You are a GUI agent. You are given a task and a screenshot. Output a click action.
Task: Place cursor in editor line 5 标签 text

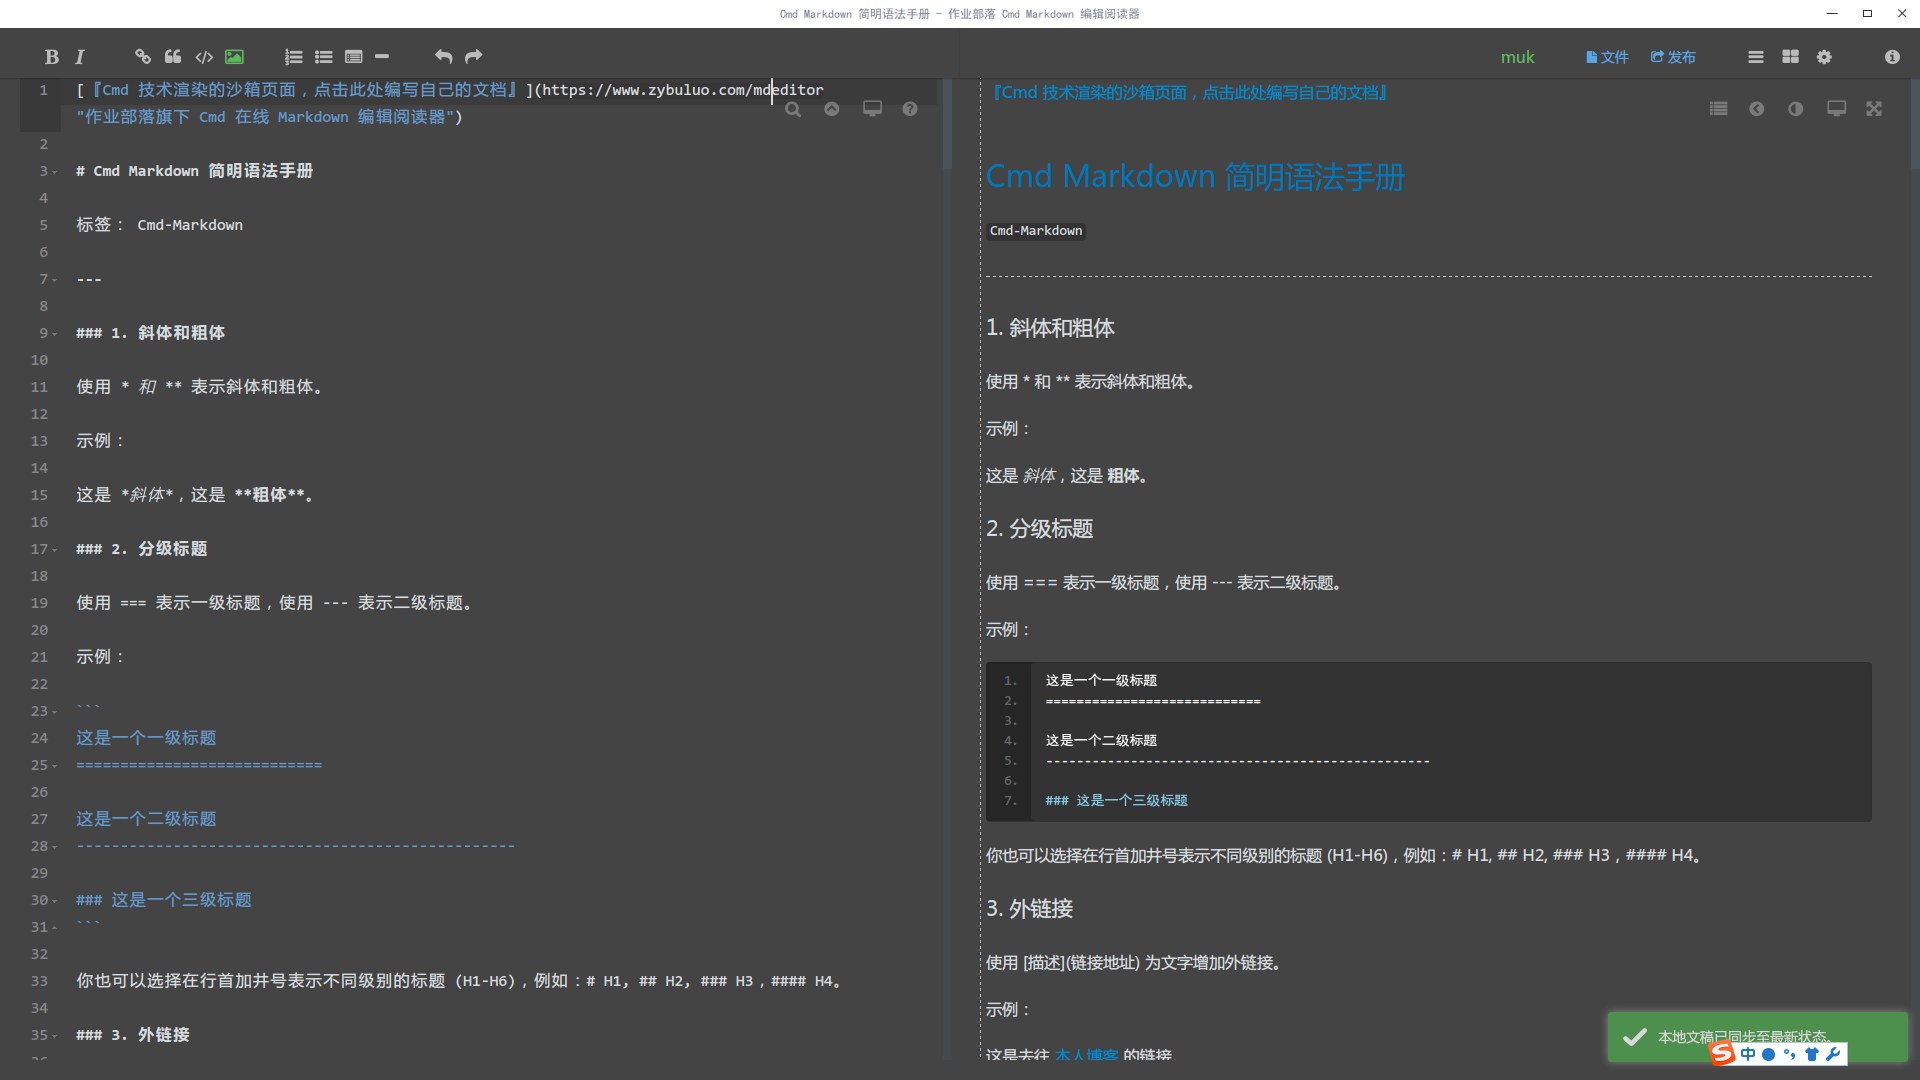pos(160,225)
